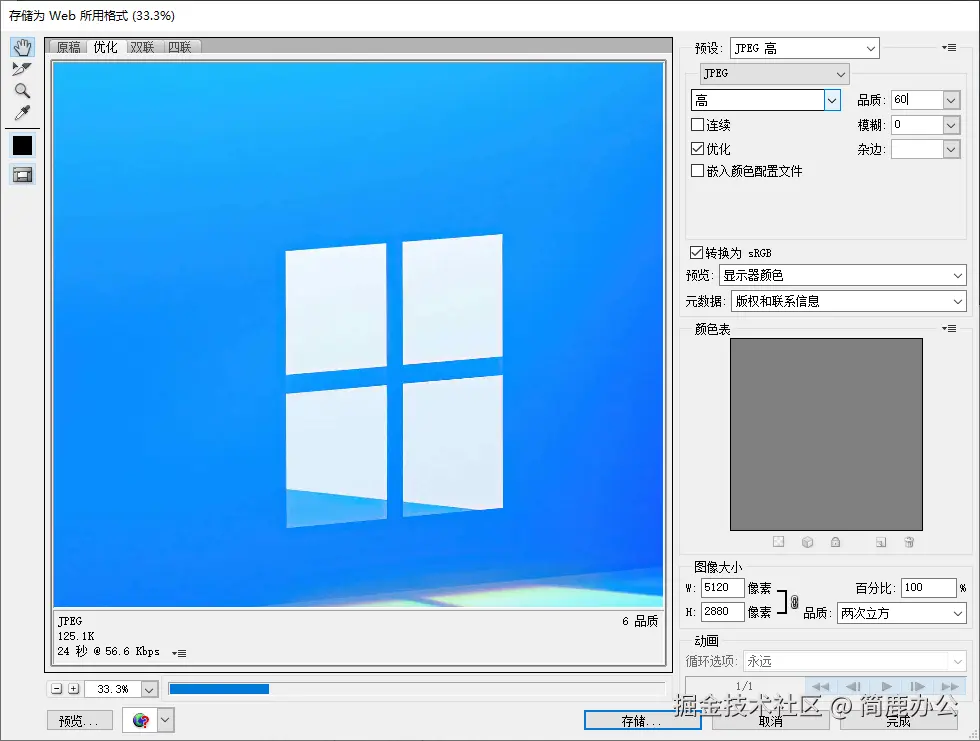Screen dimensions: 980x741
Task: Open the 循环选项 永远 dropdown
Action: tap(854, 661)
